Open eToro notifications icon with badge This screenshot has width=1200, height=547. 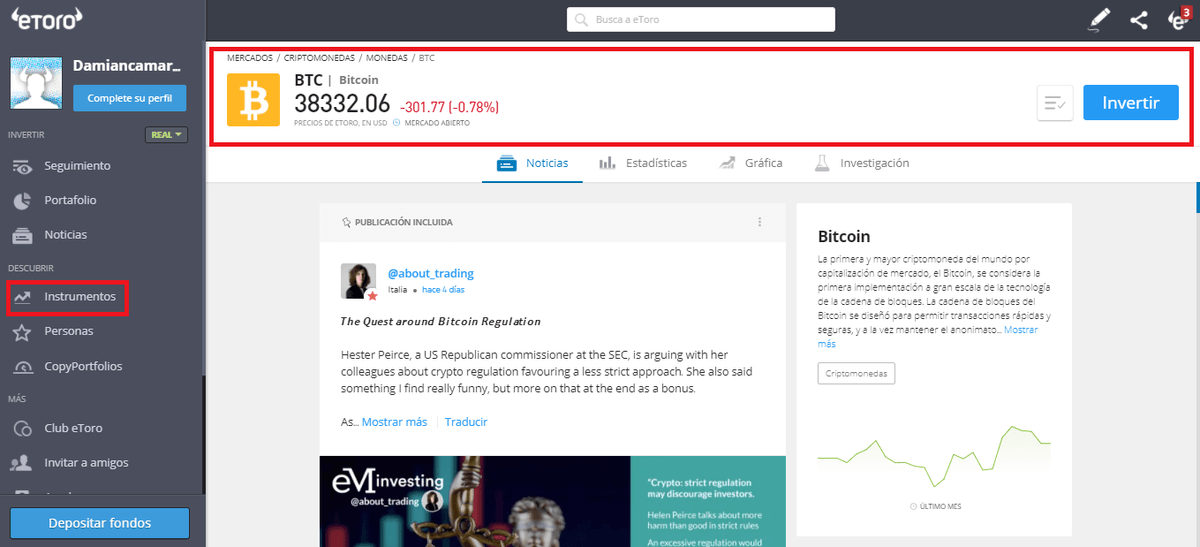pyautogui.click(x=1179, y=18)
